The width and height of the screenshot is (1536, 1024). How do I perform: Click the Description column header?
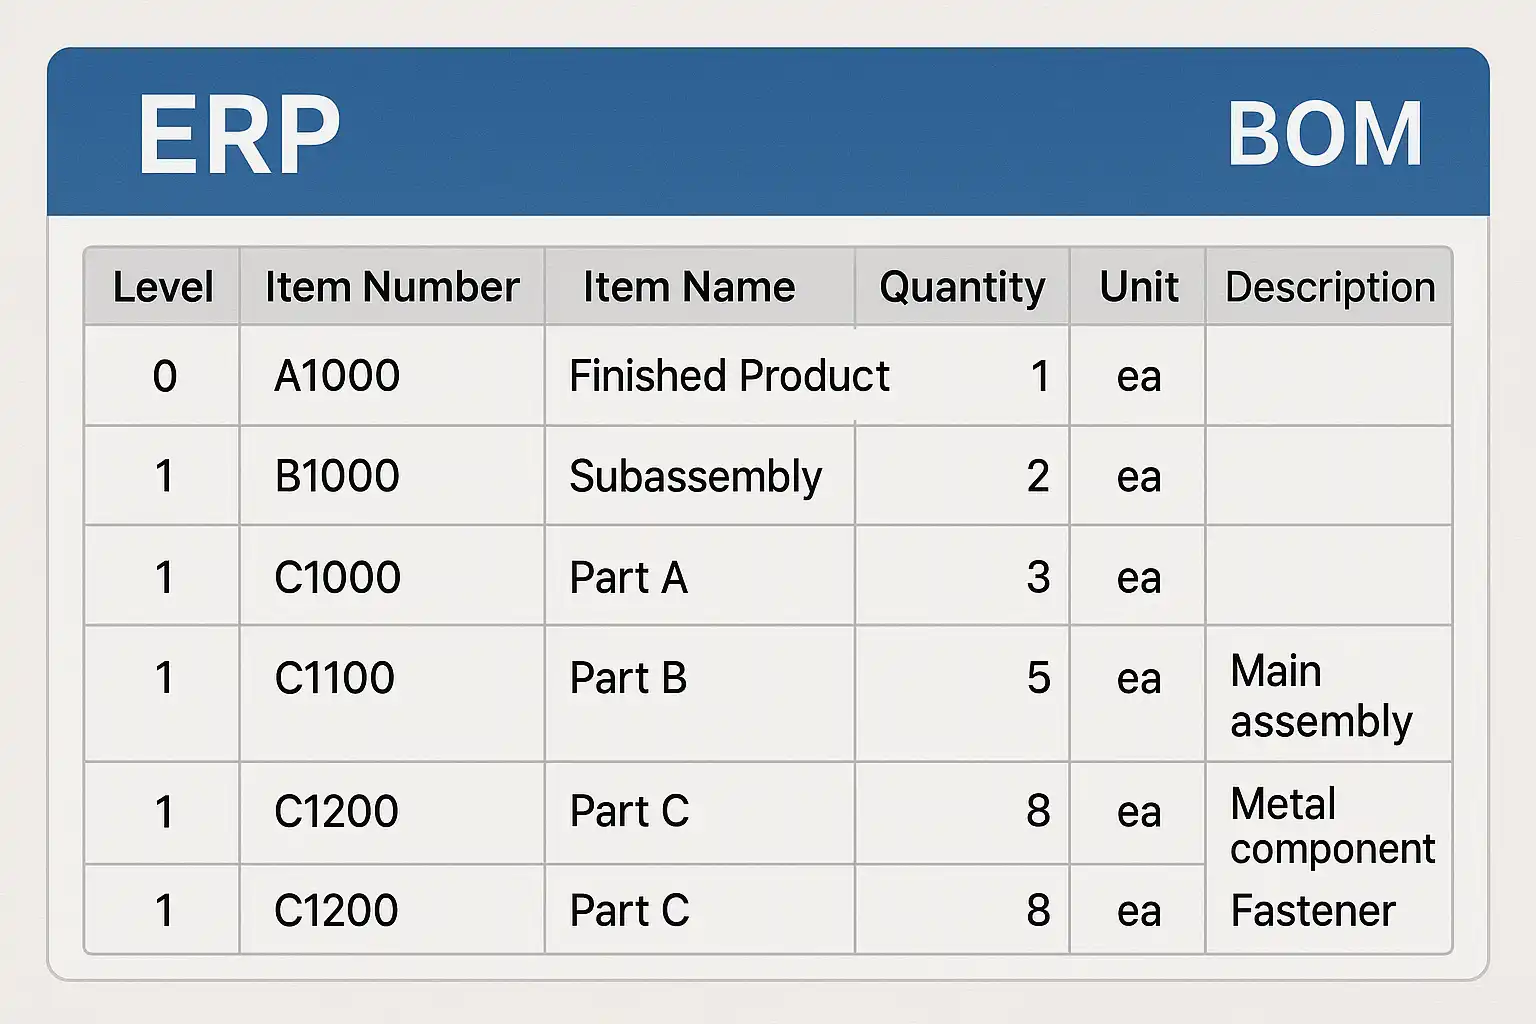coord(1330,287)
